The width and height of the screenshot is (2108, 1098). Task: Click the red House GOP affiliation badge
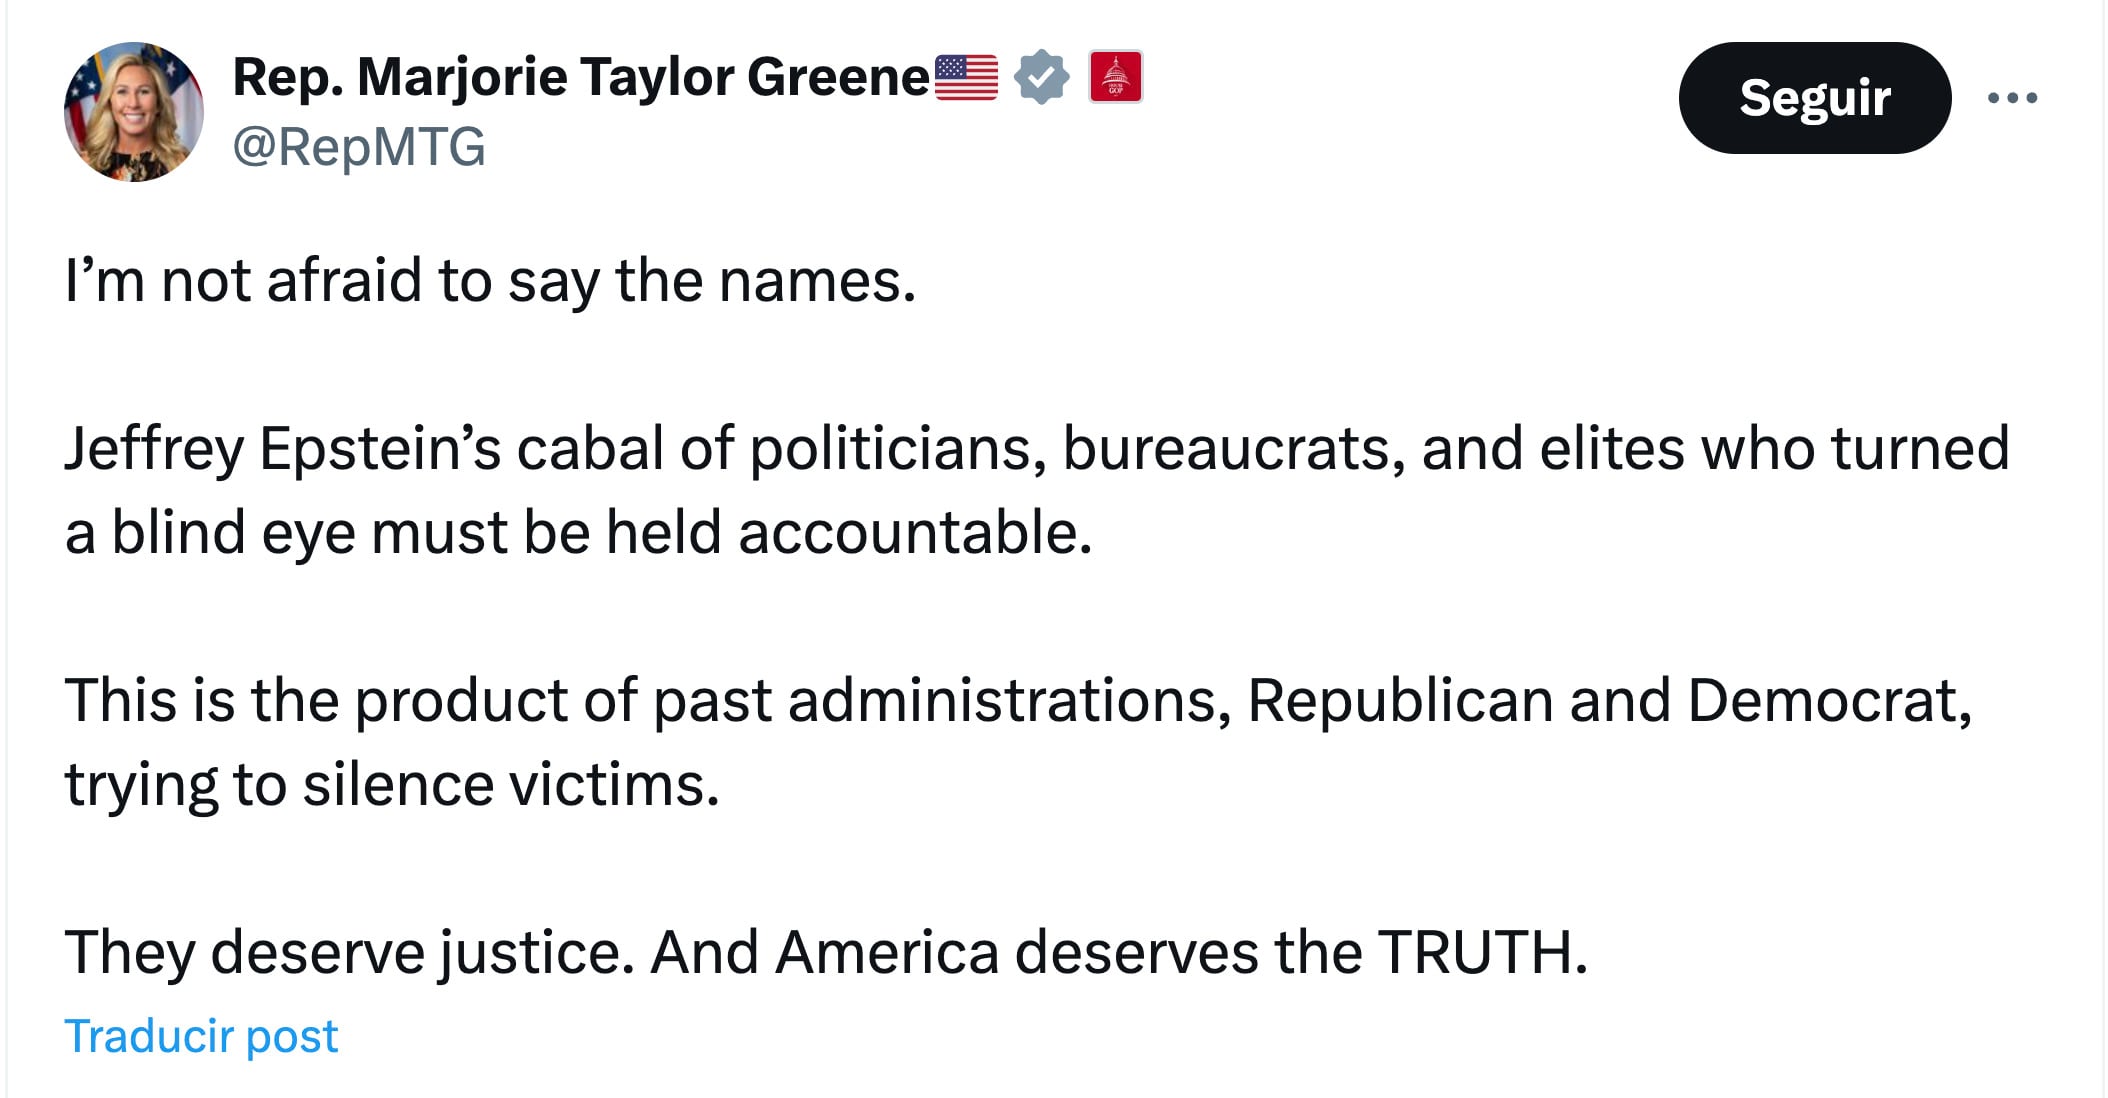pos(1116,77)
